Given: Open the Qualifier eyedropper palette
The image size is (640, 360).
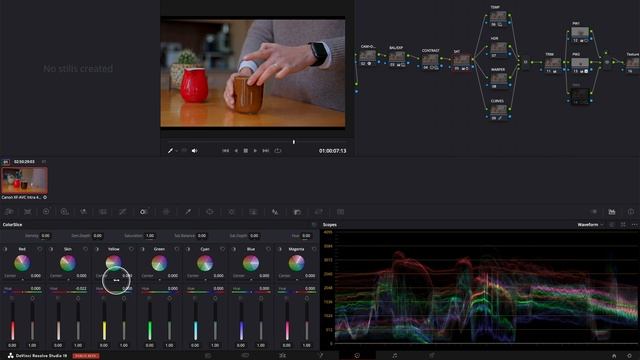Looking at the screenshot, I should click(x=188, y=212).
